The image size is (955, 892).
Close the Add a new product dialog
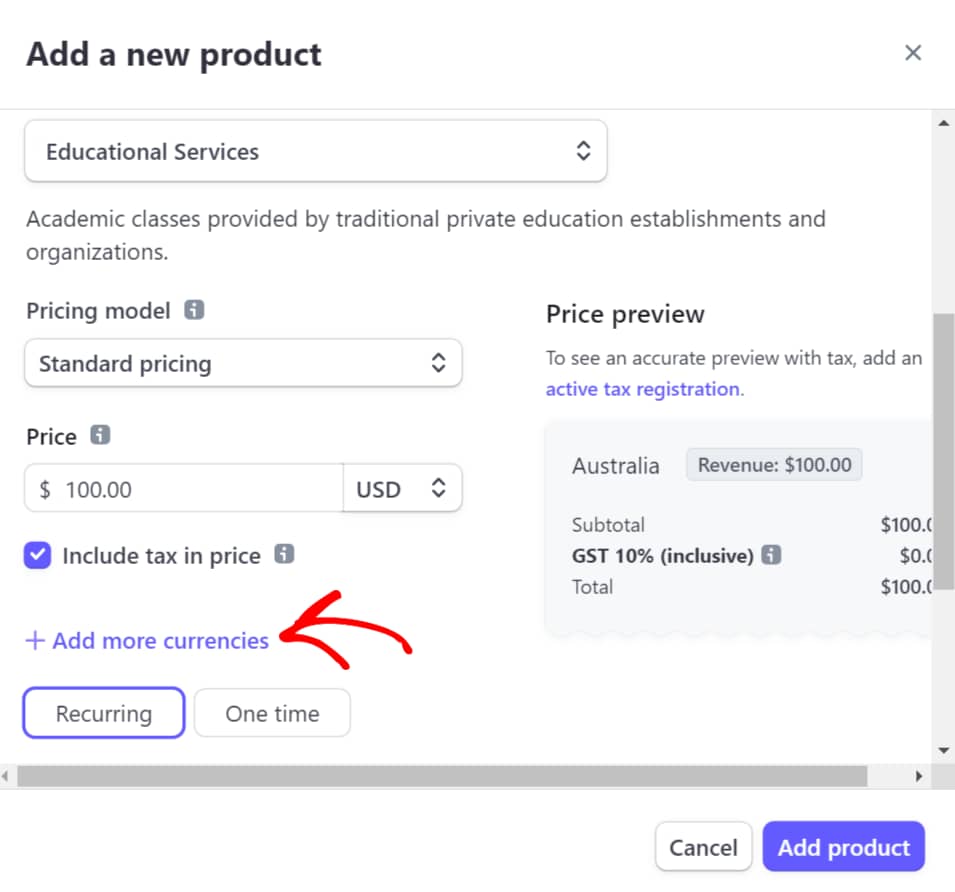(x=912, y=53)
